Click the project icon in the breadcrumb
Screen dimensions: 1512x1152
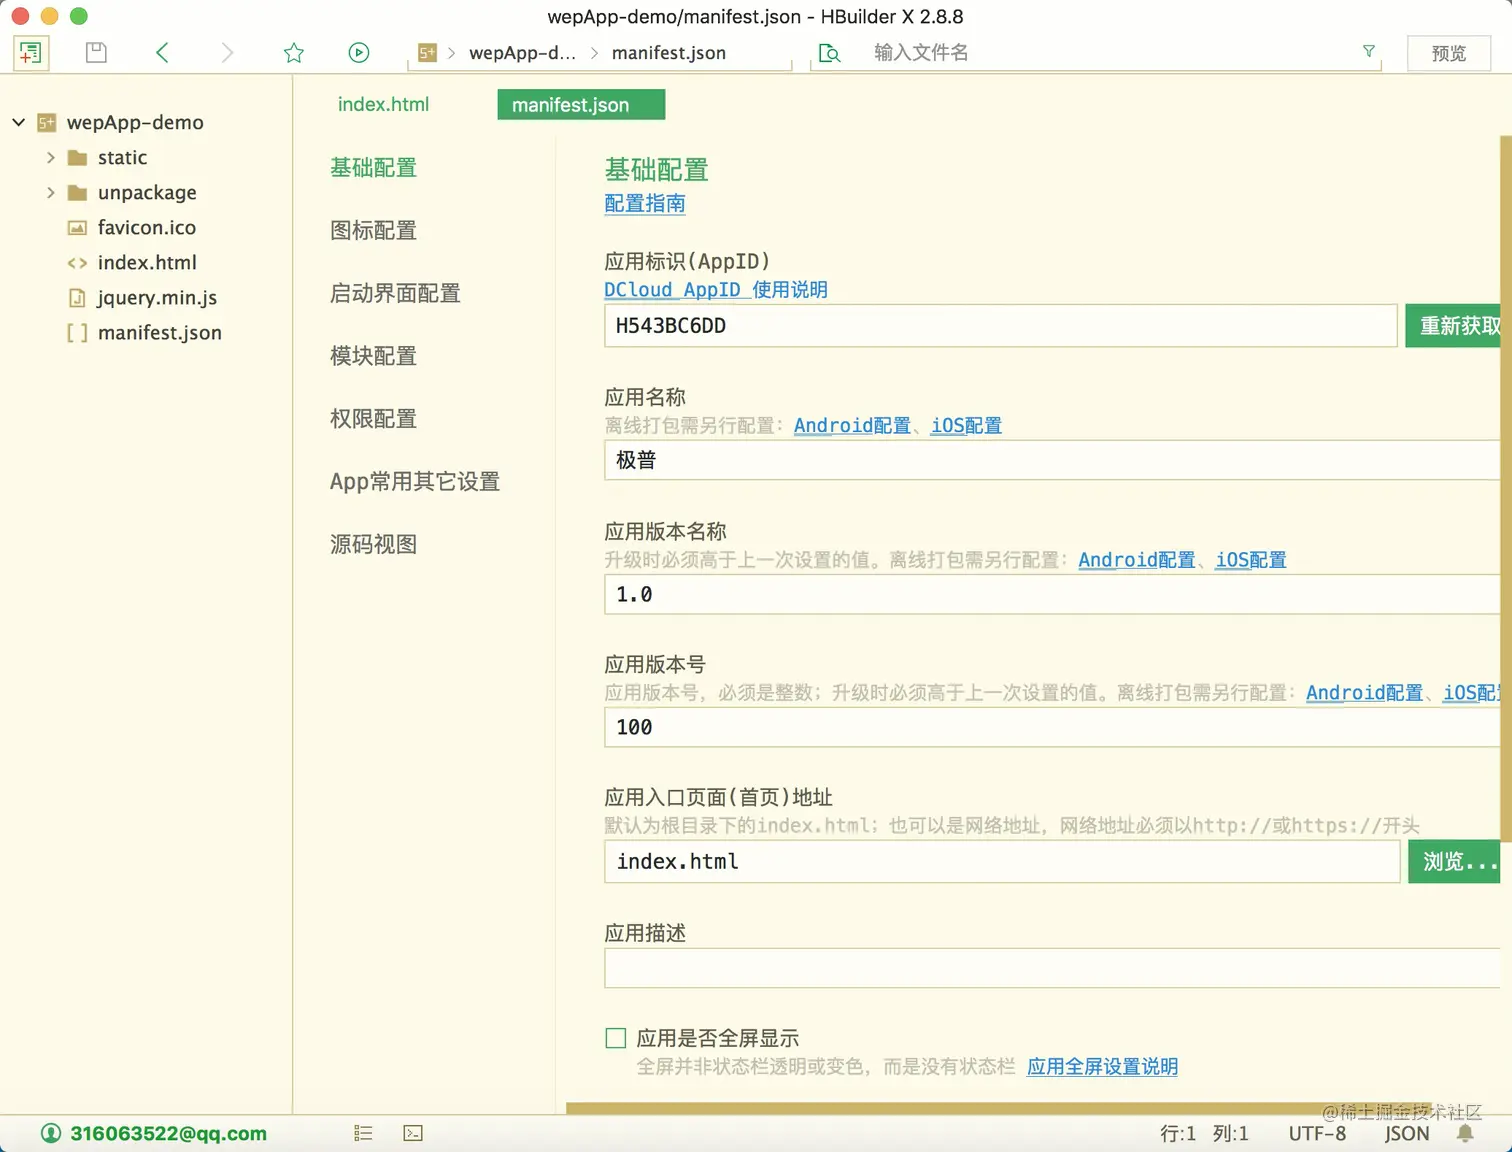[427, 53]
